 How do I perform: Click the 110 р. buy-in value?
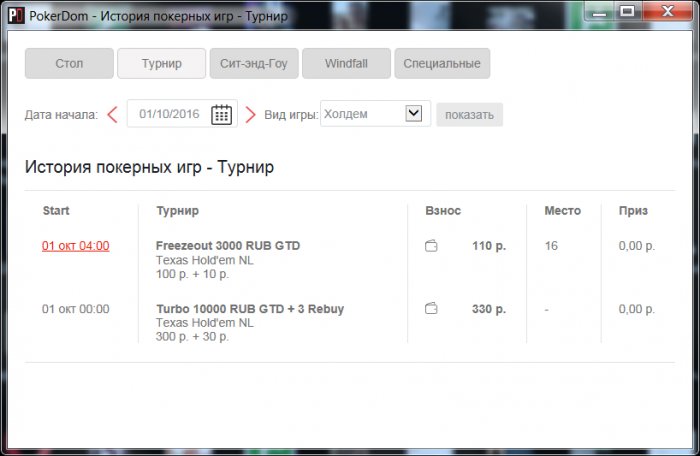(x=489, y=246)
